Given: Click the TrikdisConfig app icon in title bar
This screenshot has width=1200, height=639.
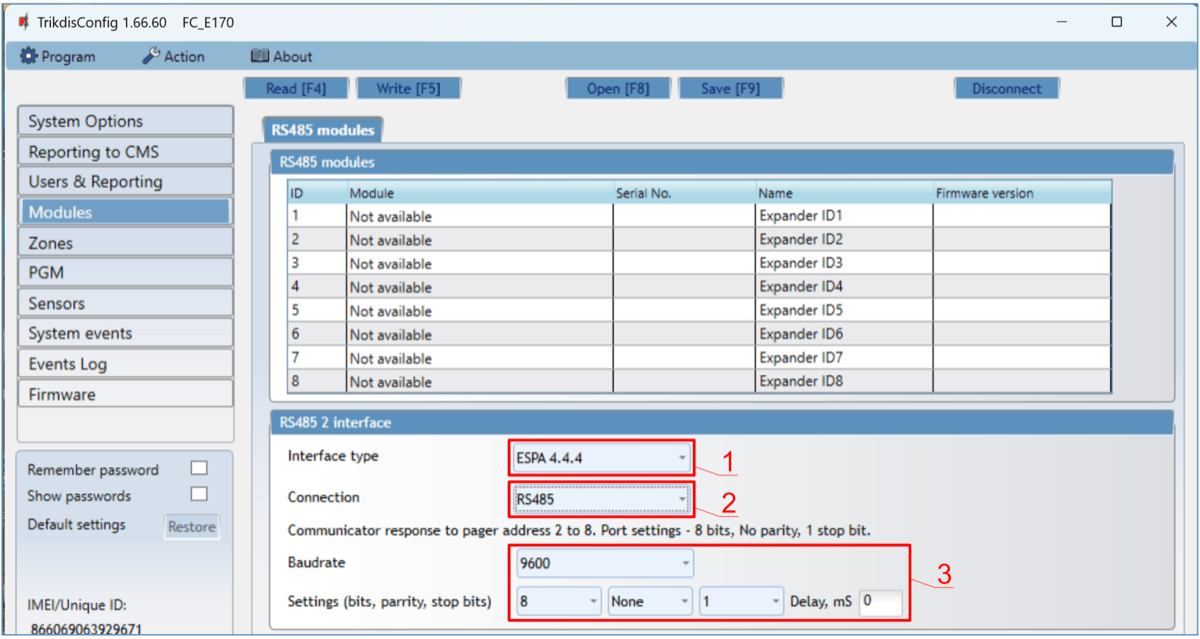Looking at the screenshot, I should 23,22.
